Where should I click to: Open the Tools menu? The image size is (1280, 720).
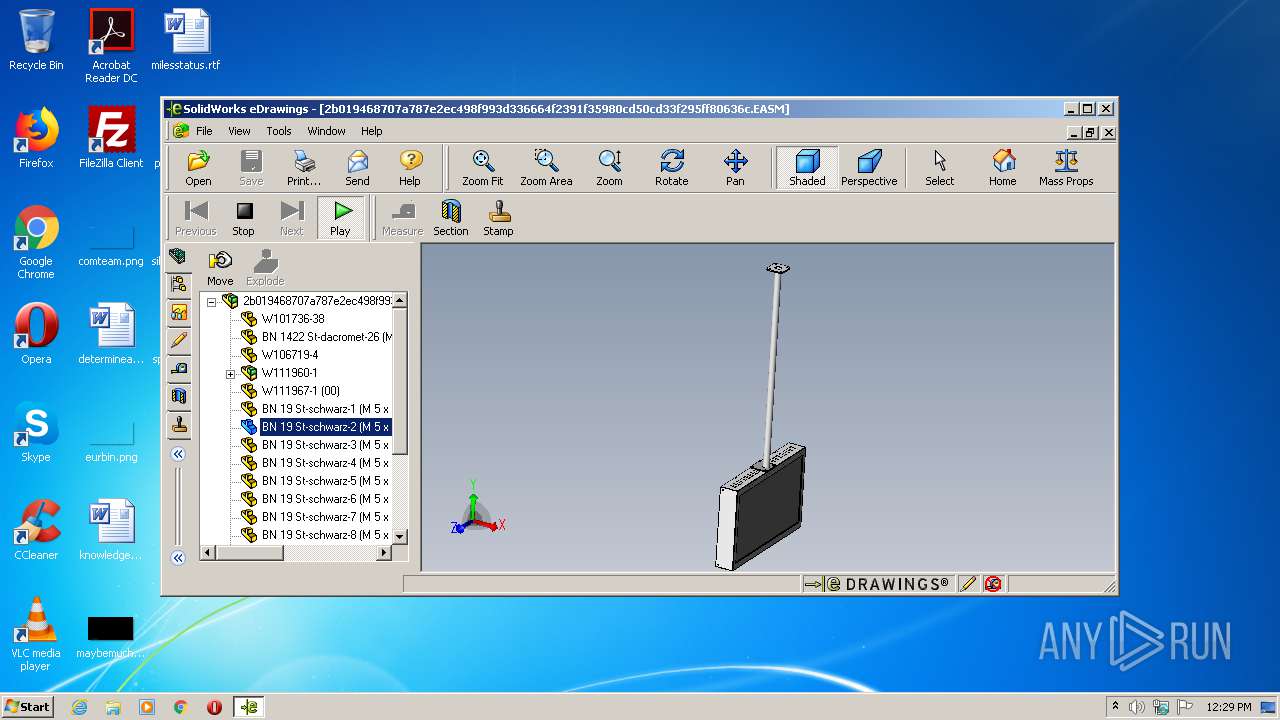(x=279, y=131)
